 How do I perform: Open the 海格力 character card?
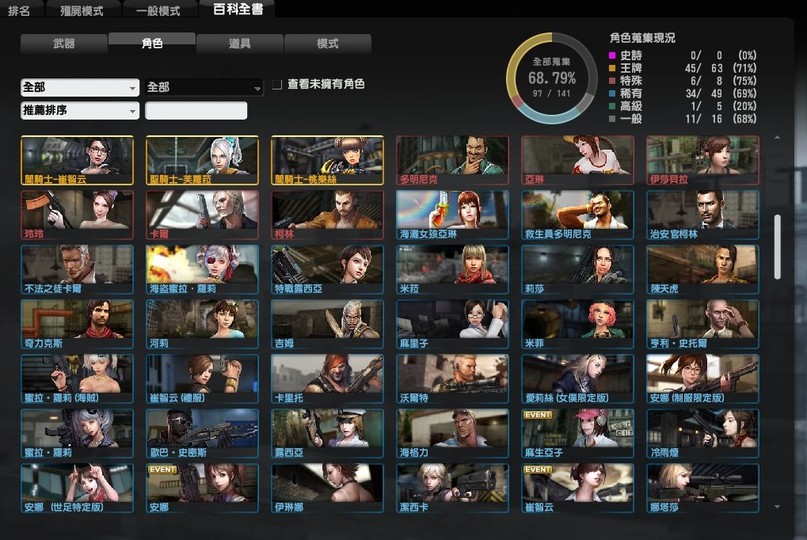coord(452,433)
